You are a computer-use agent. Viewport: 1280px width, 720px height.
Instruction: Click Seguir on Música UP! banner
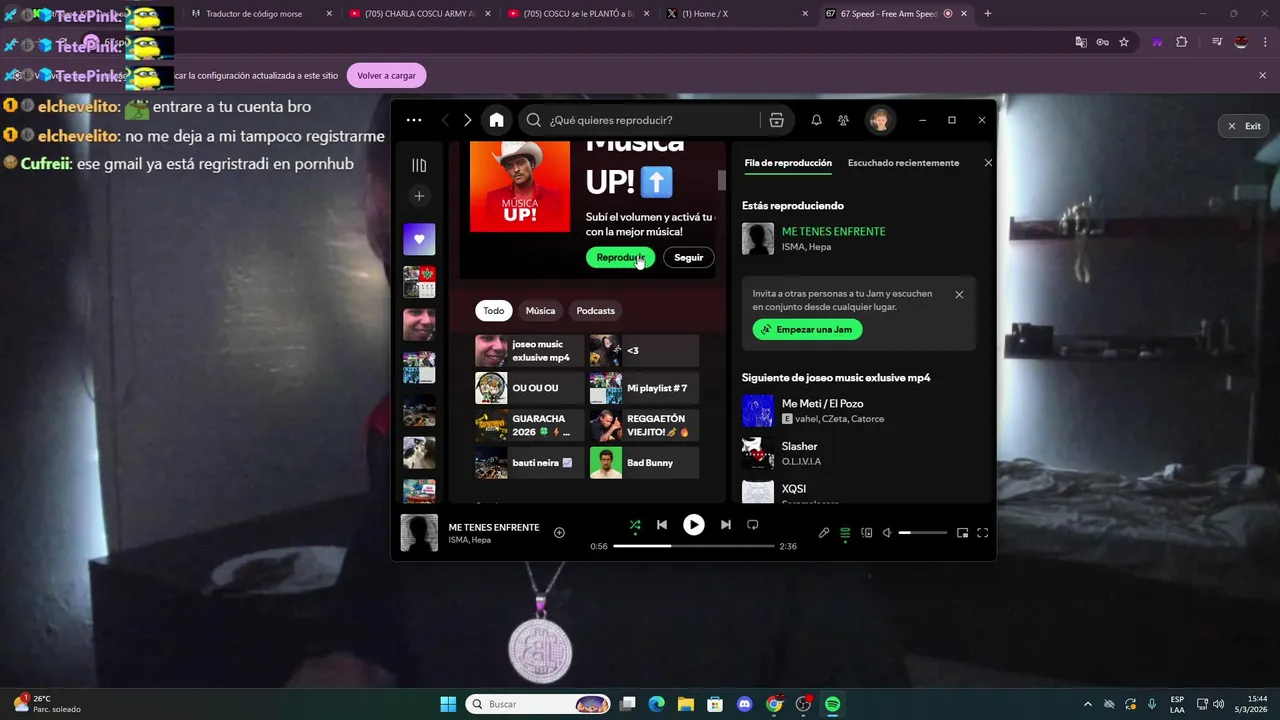[689, 257]
